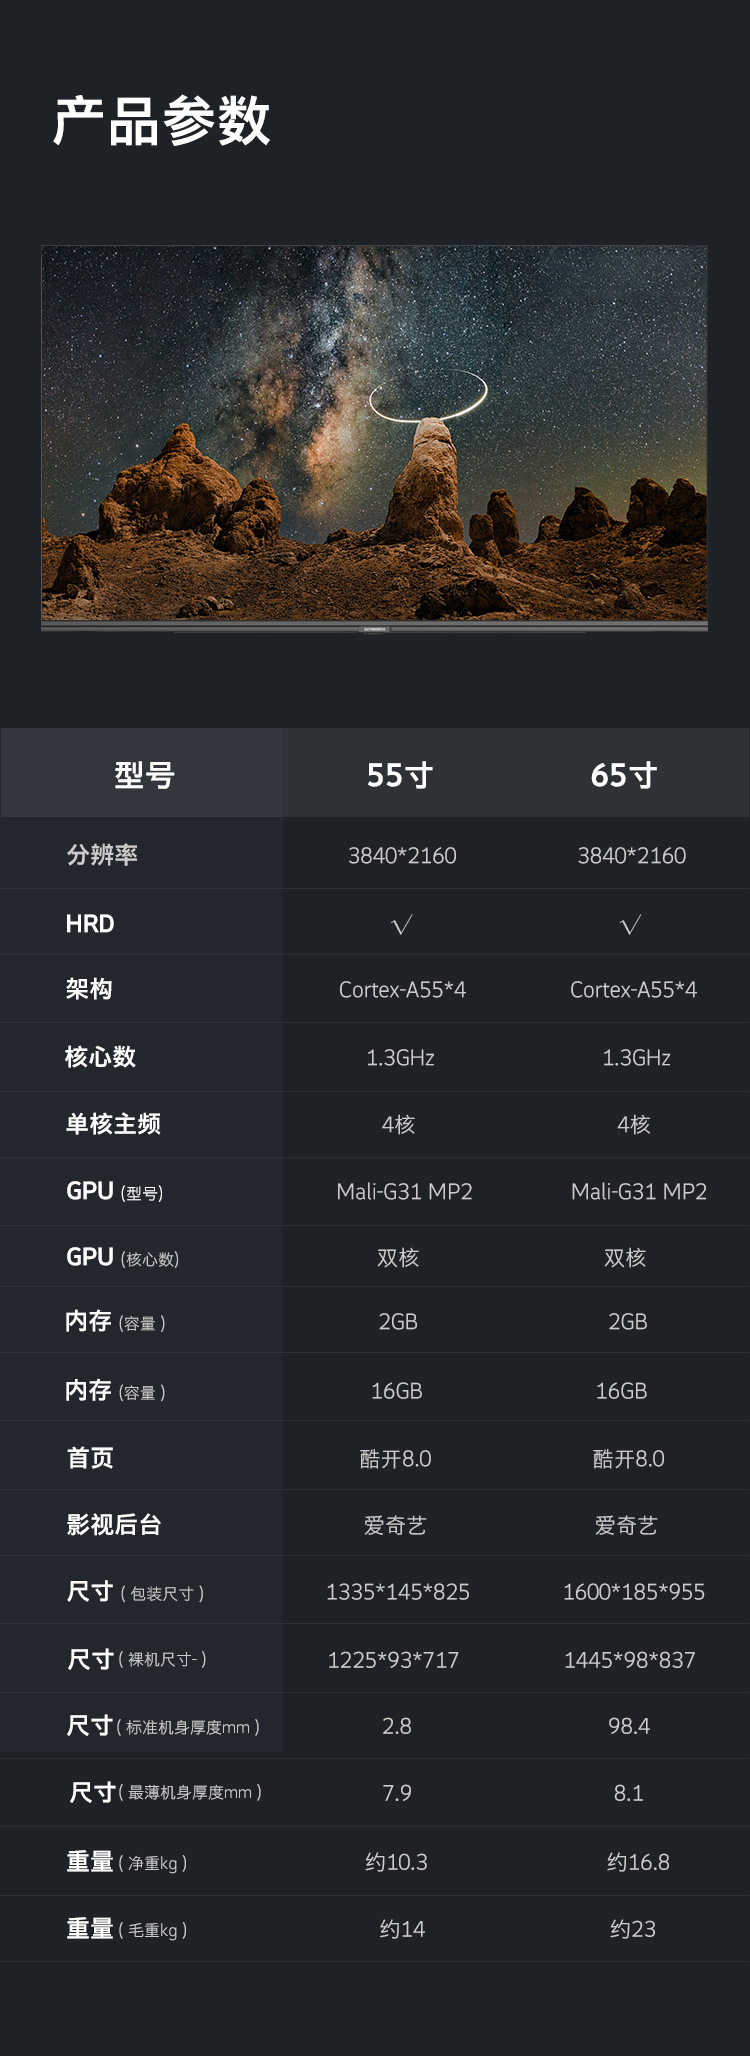
Task: Click the 产品参数 page title
Action: (x=162, y=121)
